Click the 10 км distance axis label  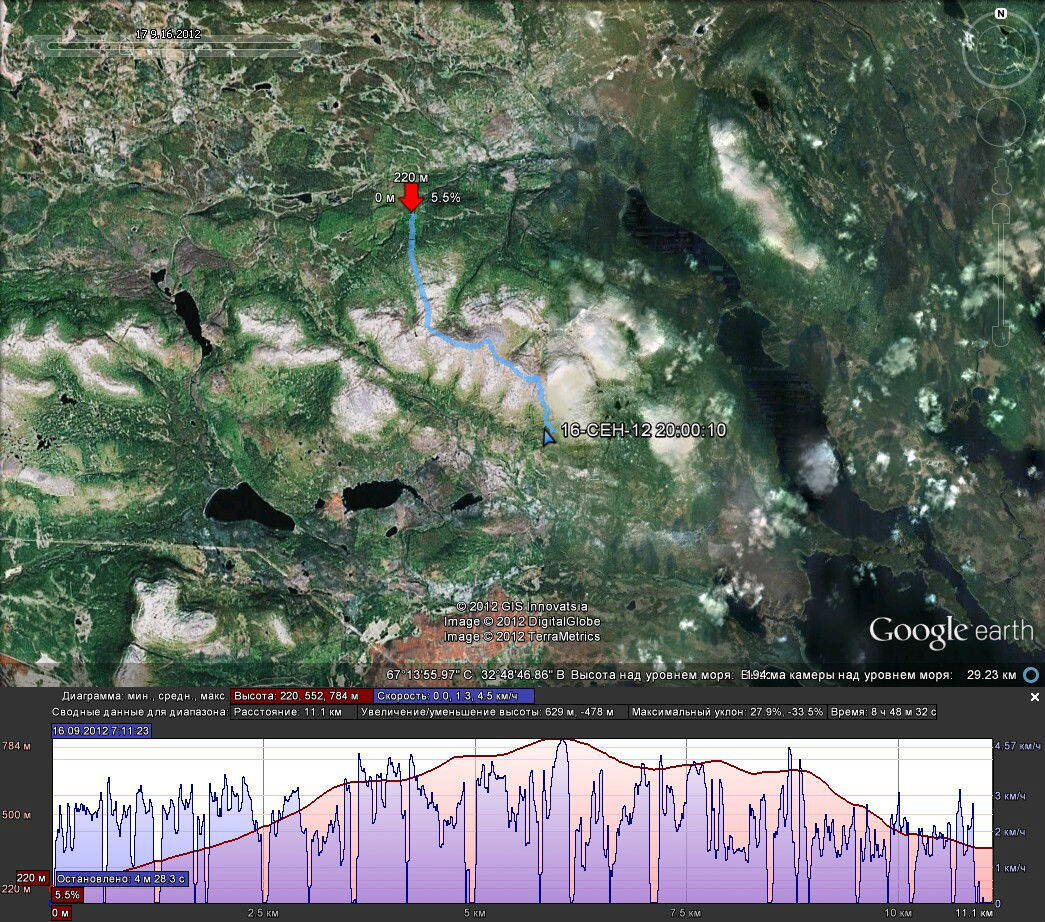pyautogui.click(x=898, y=913)
